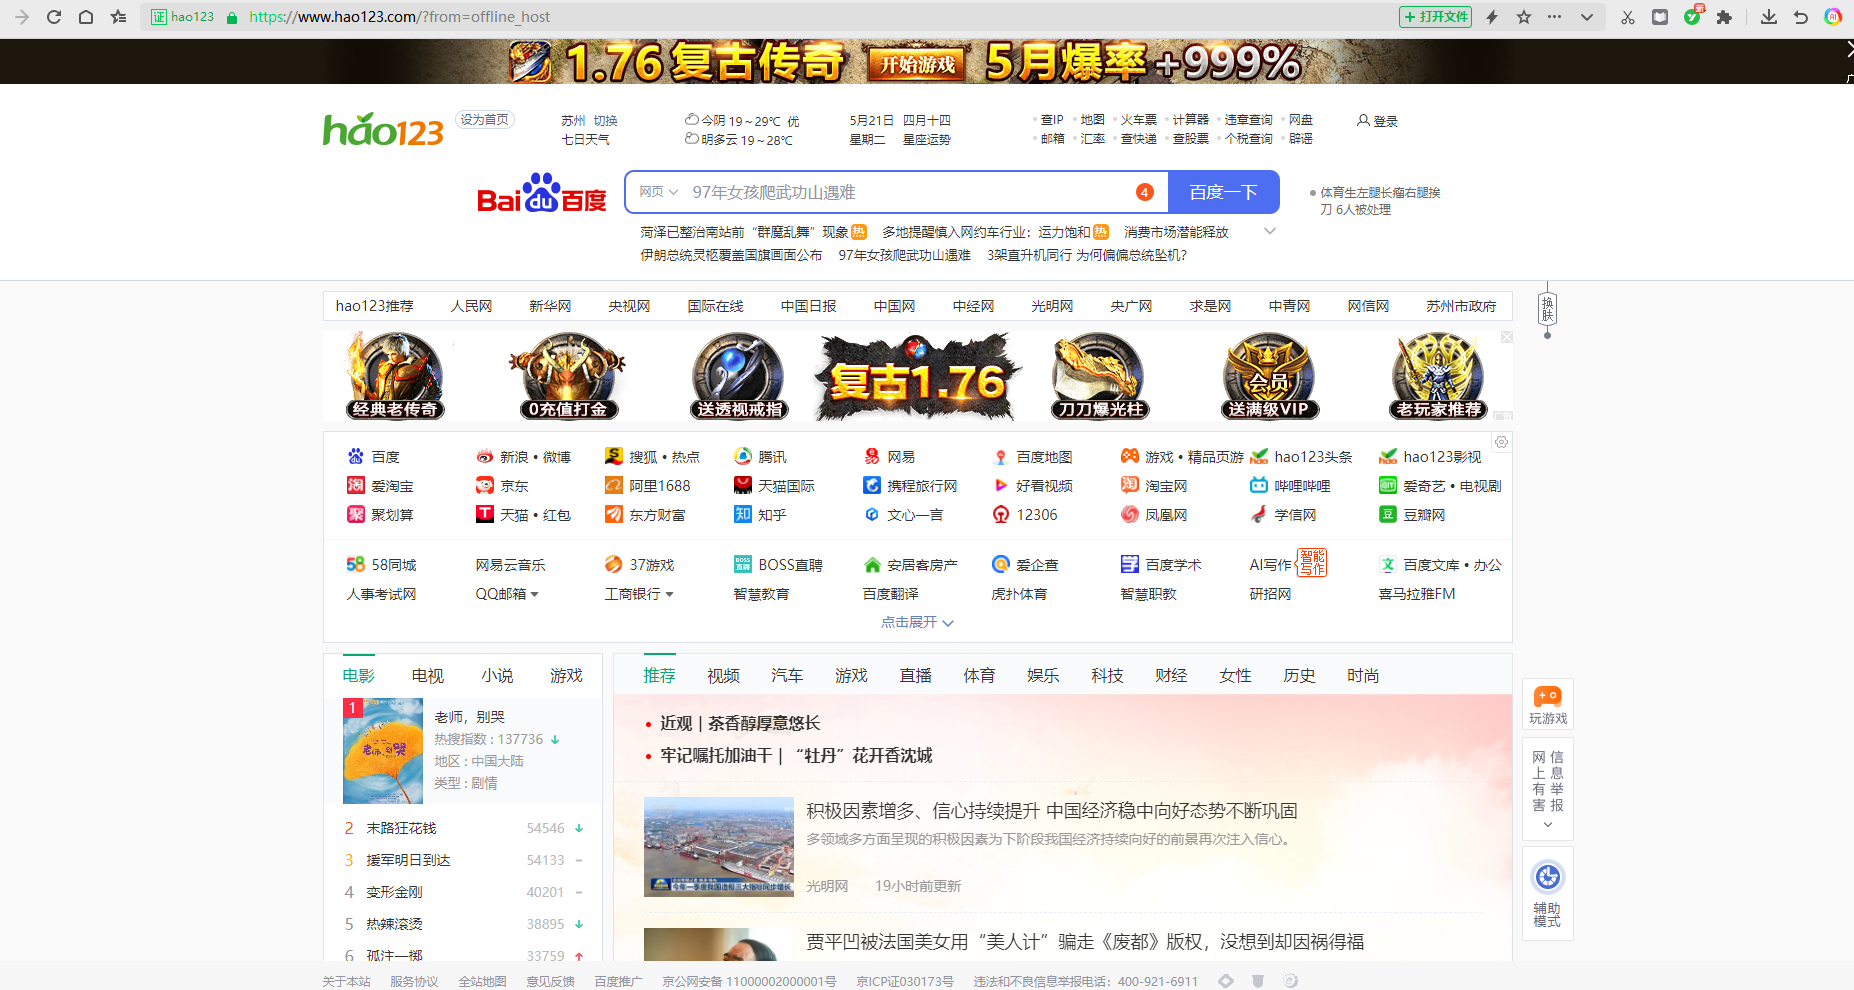Click the 打开文件 toolbar button
The image size is (1854, 990).
click(1435, 17)
